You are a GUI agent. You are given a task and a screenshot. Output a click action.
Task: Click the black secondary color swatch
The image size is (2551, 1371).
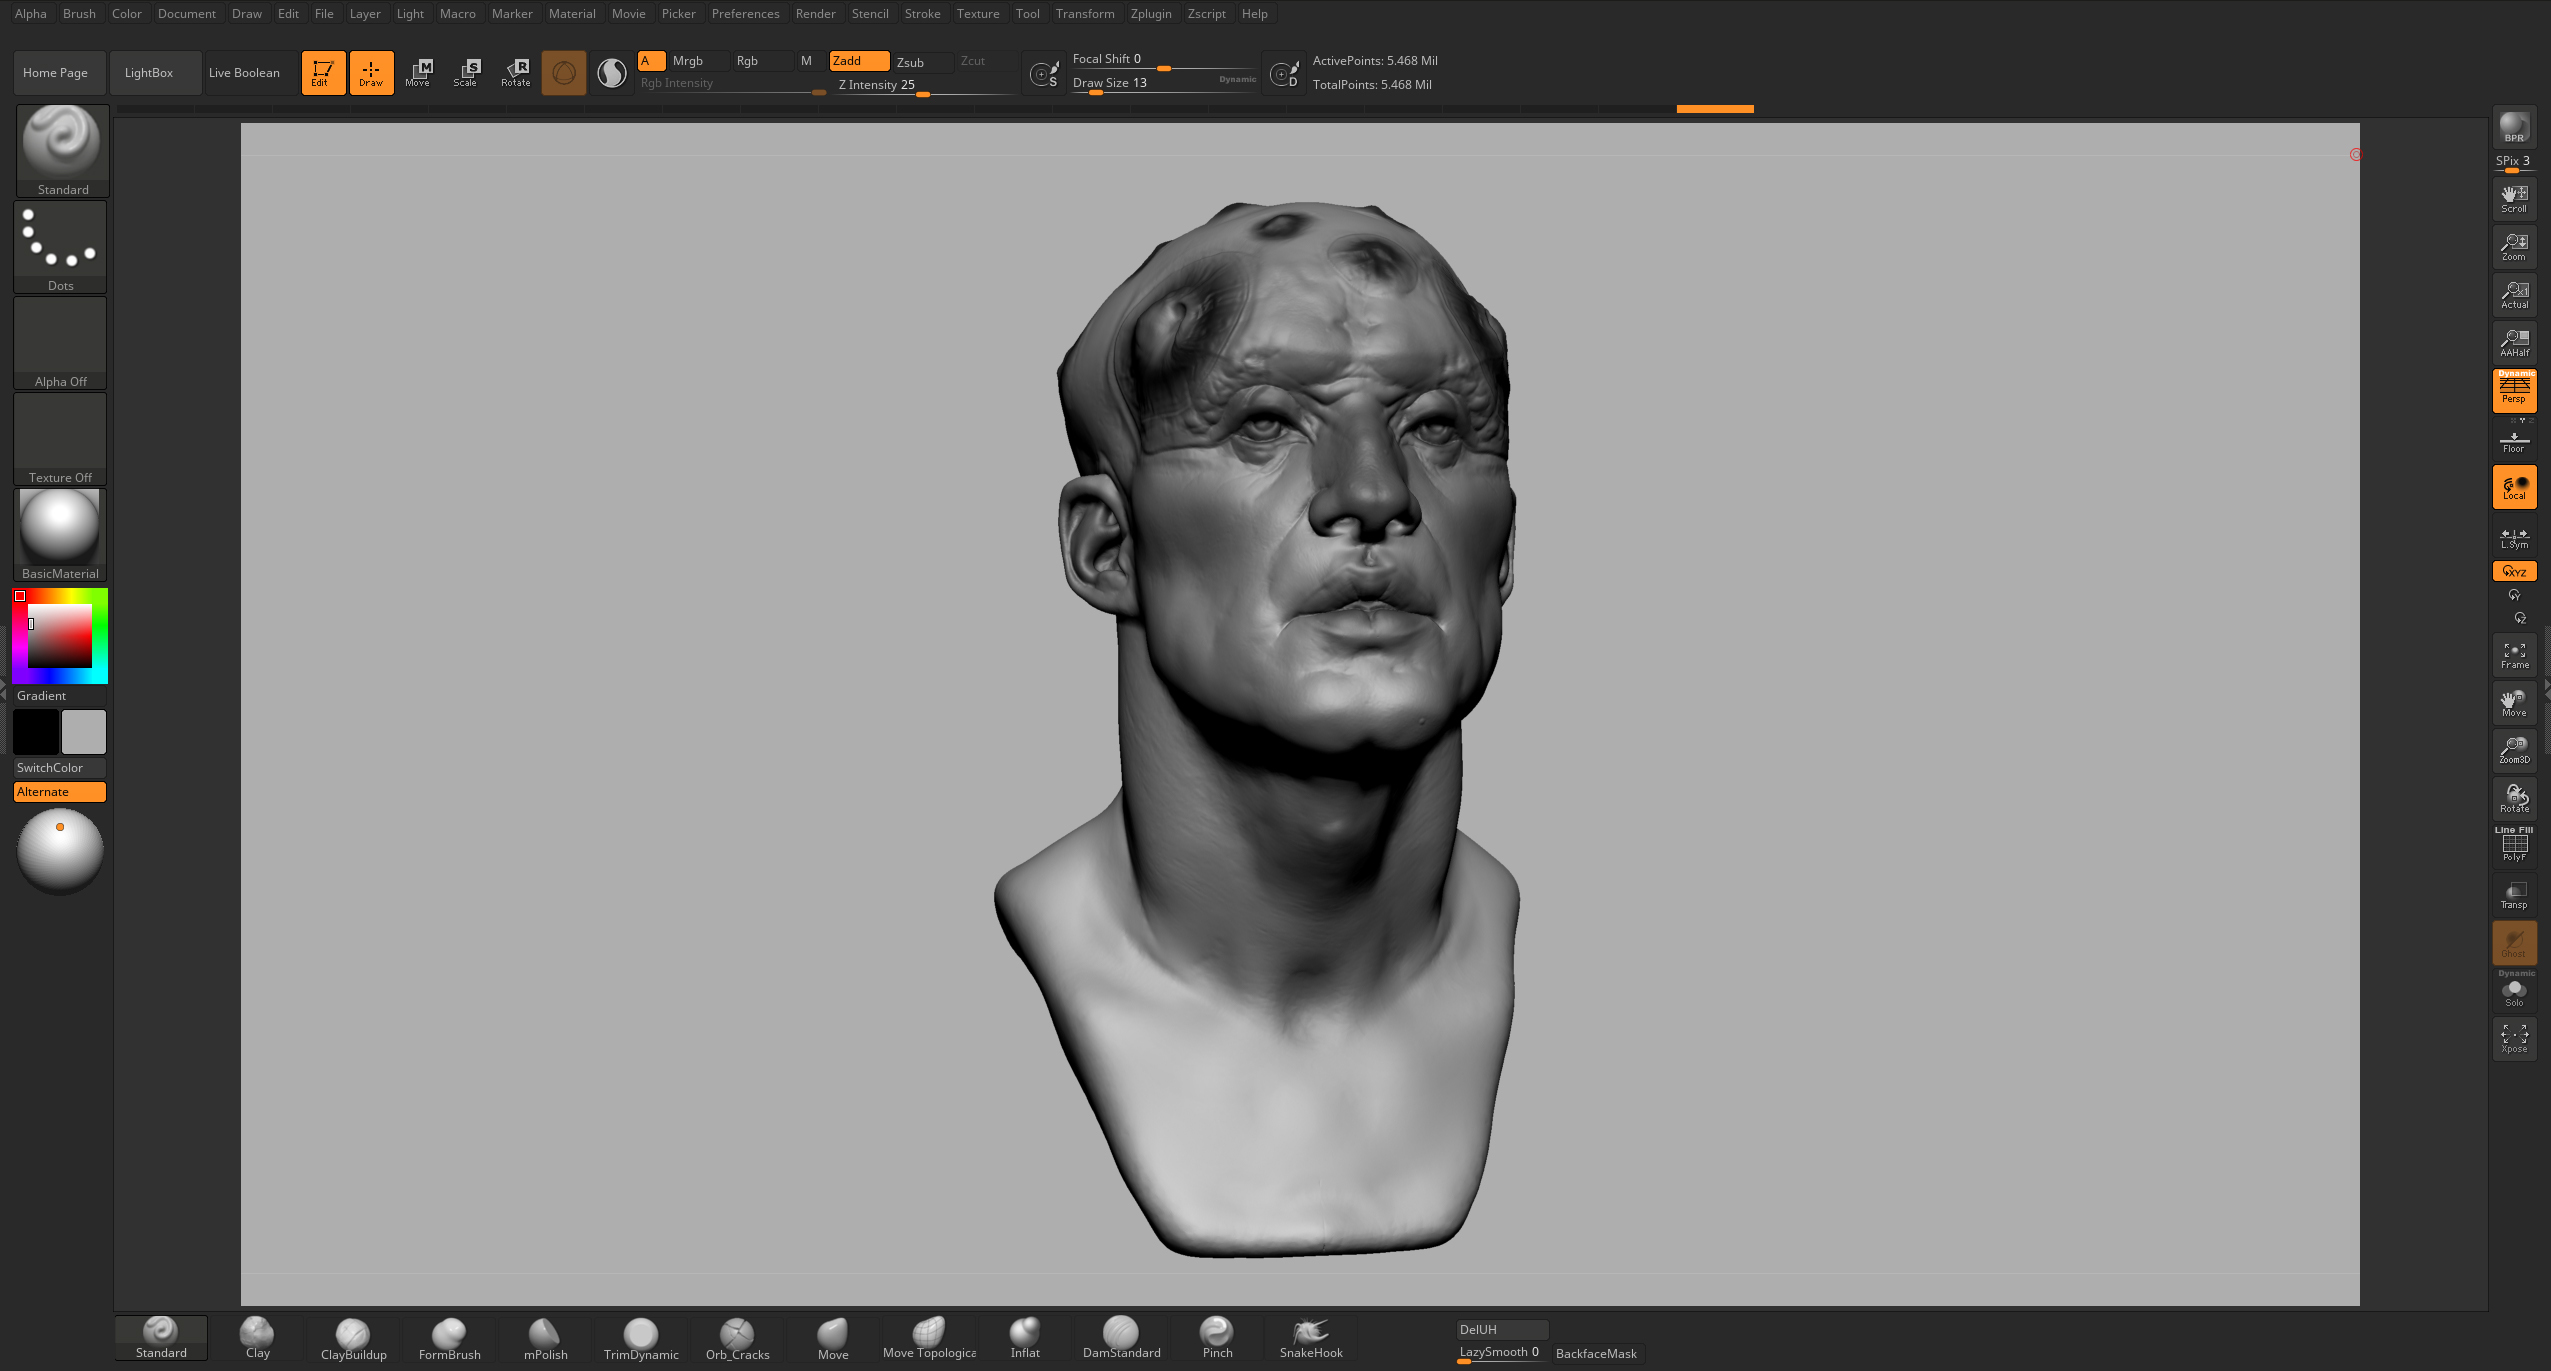click(x=36, y=732)
